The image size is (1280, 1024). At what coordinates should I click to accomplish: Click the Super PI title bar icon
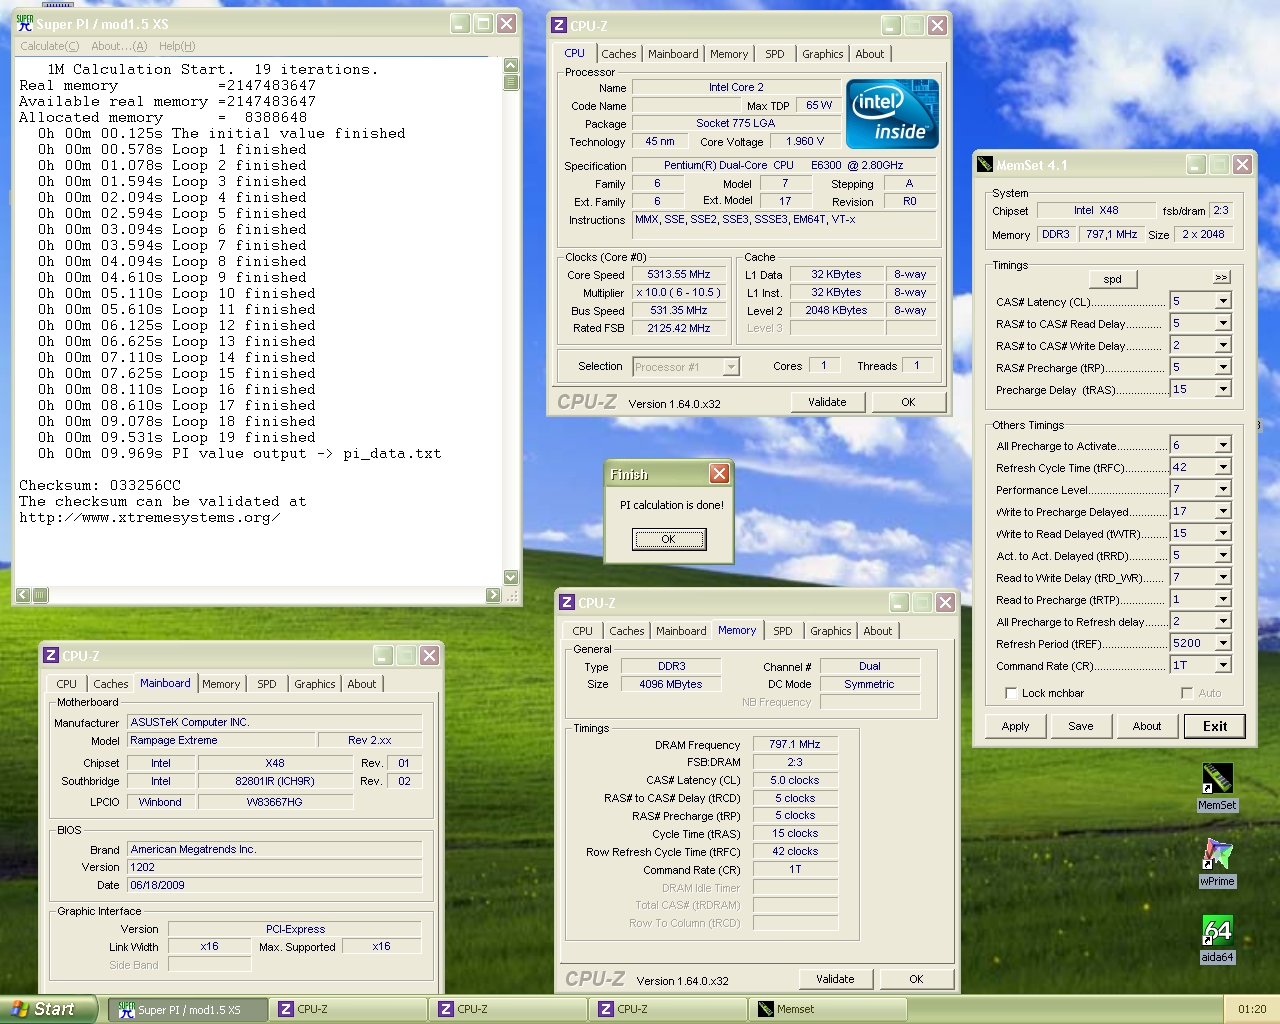pos(25,23)
